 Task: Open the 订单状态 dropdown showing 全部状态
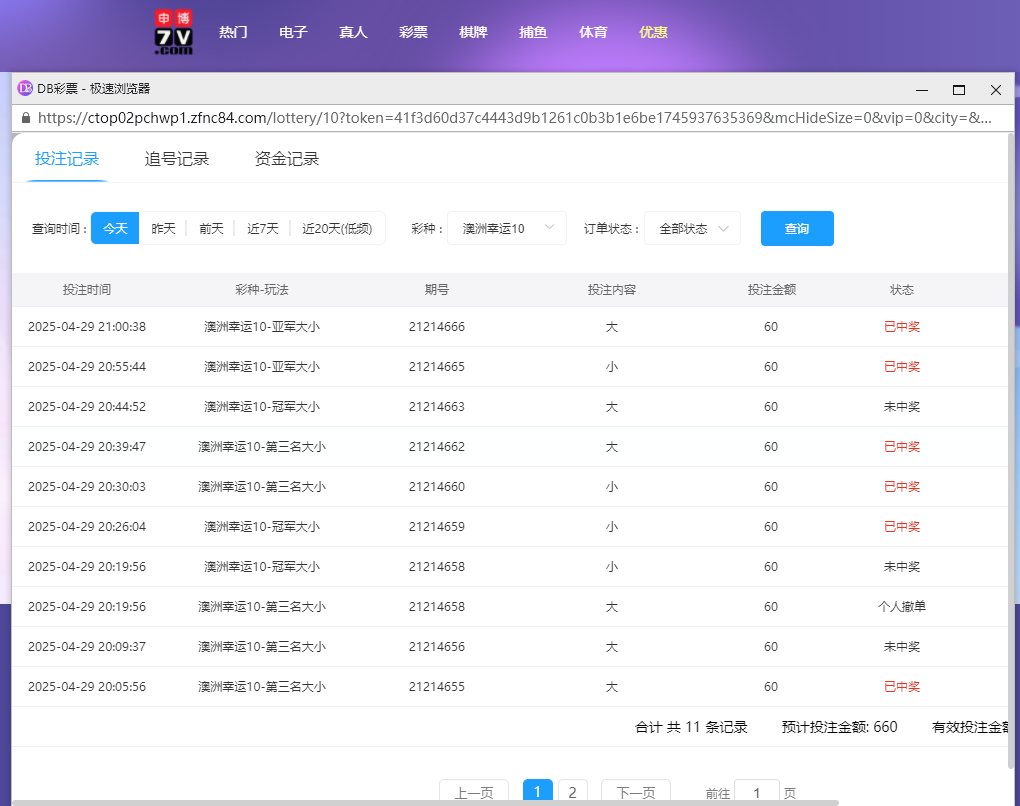coord(691,228)
